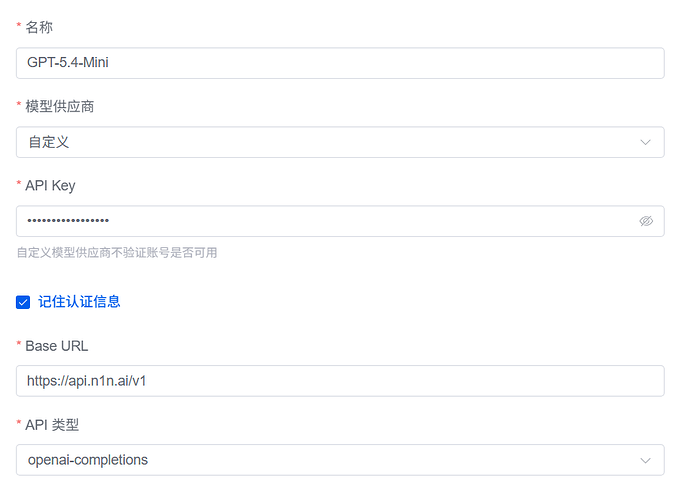Expand the API 类型 dropdown arrow
Viewport: 690px width, 482px height.
(x=646, y=460)
